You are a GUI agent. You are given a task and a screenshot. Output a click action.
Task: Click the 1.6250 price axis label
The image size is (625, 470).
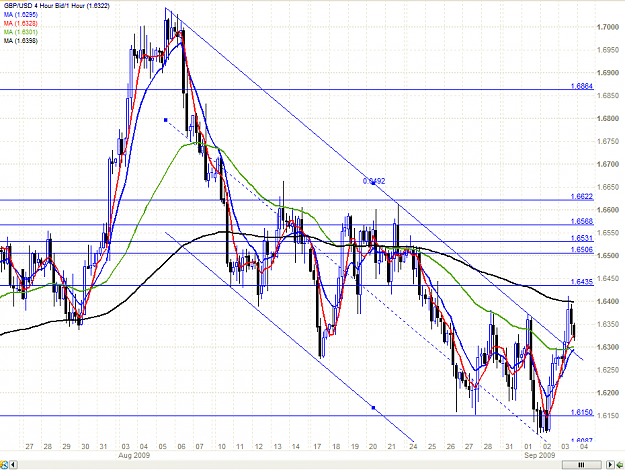(608, 370)
